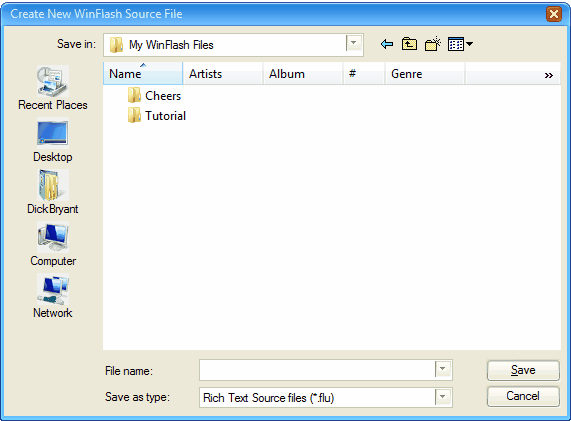Click the Rich Text Source files type field
Image resolution: width=571 pixels, height=421 pixels.
317,397
